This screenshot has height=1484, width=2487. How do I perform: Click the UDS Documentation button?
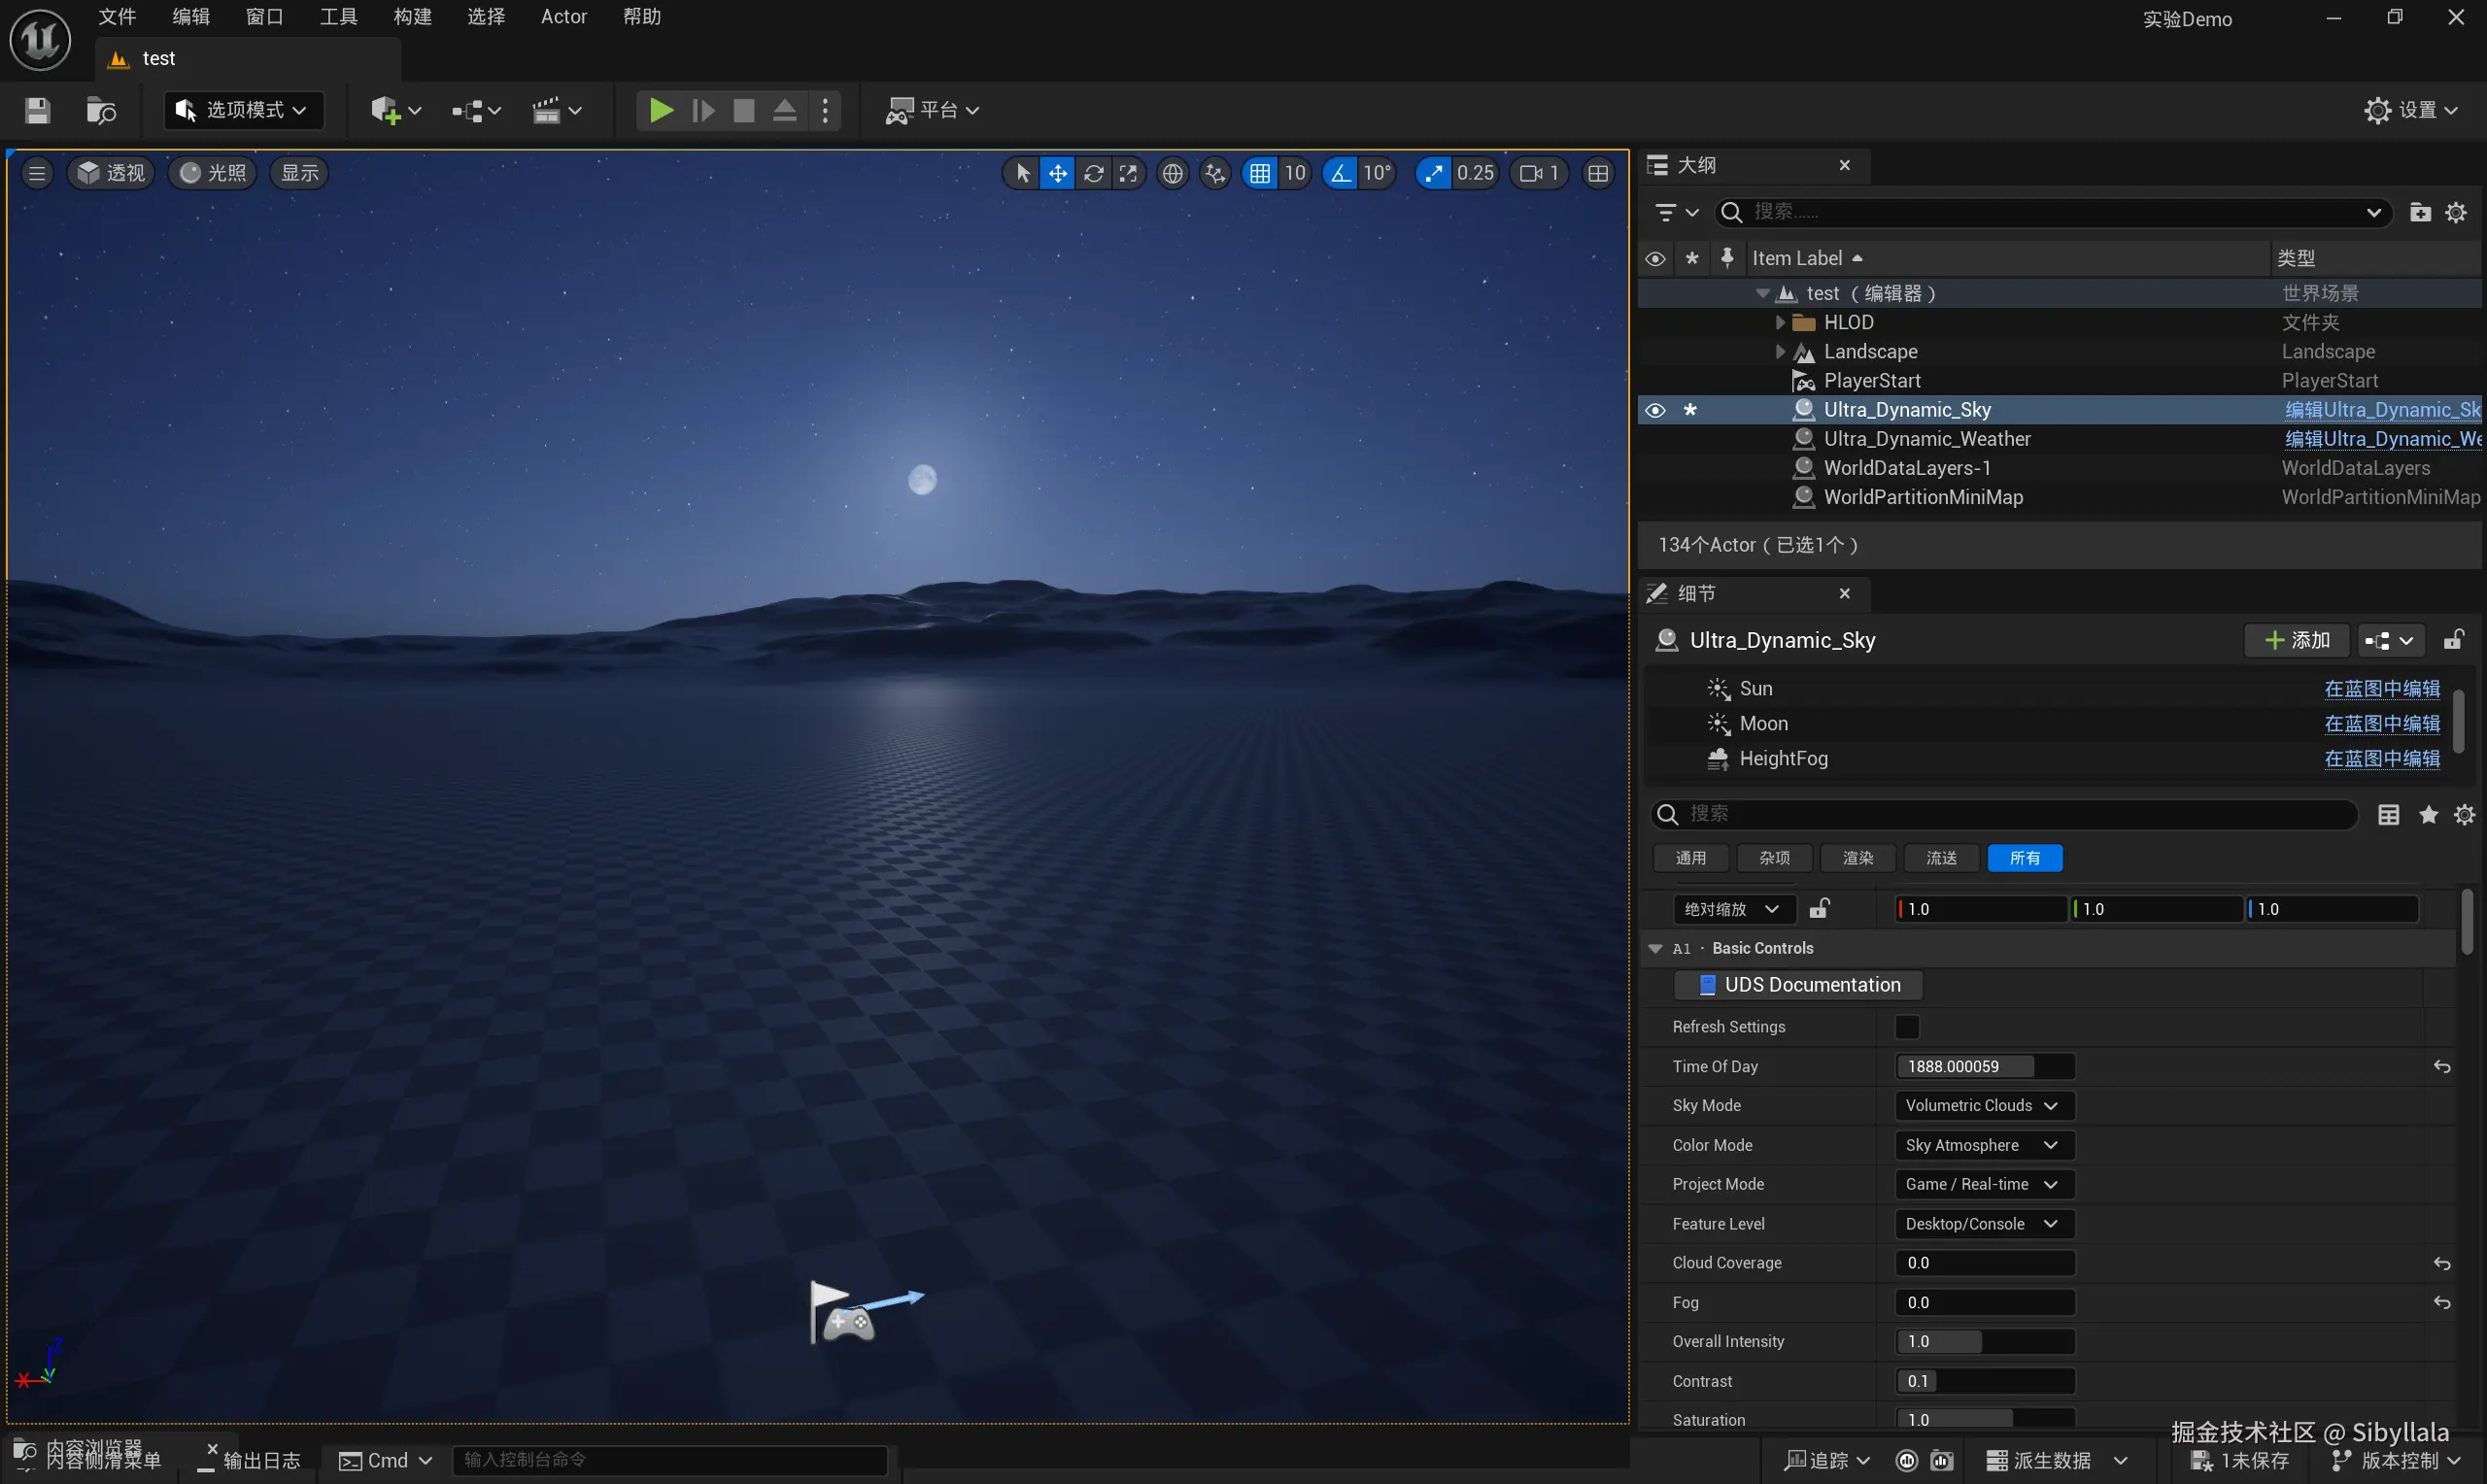(x=1799, y=985)
